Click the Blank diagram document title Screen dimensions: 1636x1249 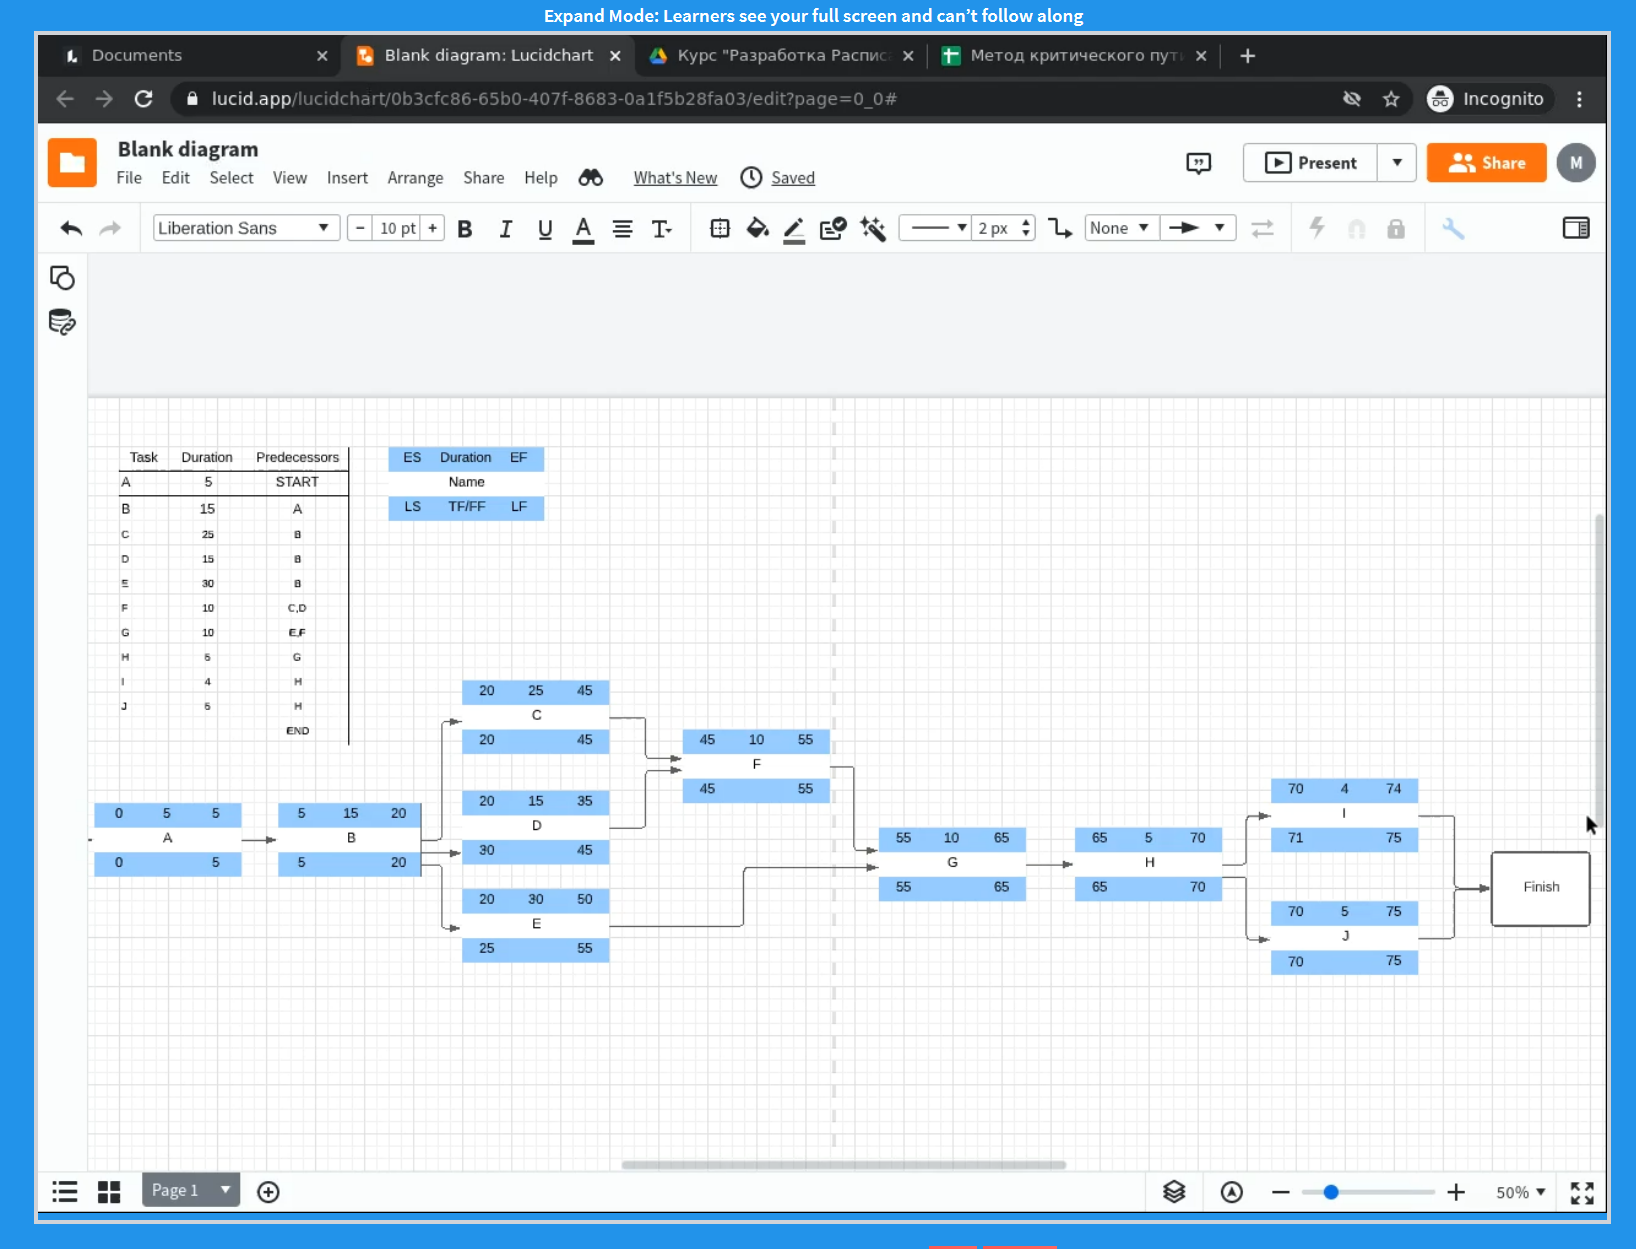click(188, 149)
